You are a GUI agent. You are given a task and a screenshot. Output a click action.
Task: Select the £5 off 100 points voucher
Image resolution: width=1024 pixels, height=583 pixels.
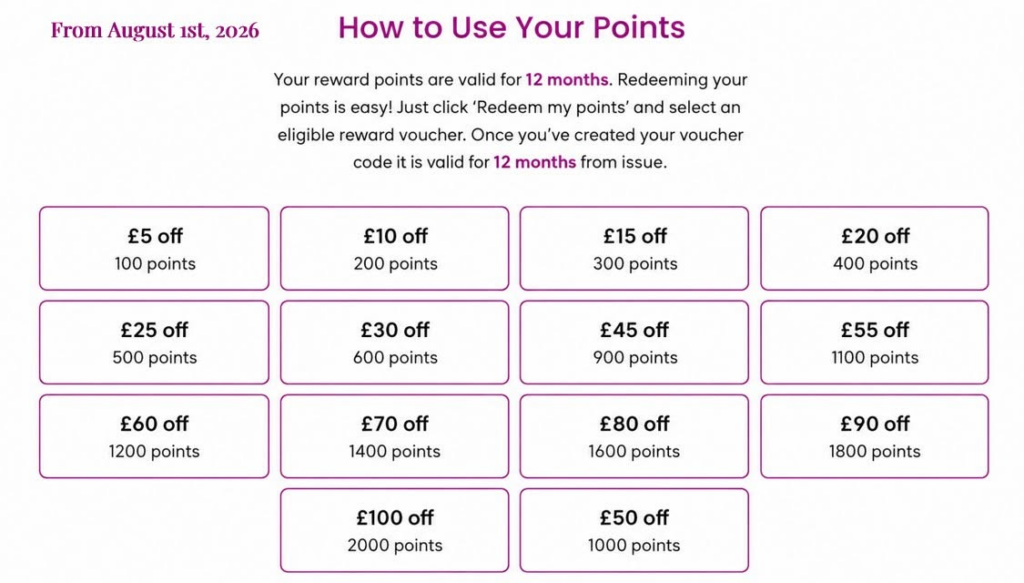(154, 249)
